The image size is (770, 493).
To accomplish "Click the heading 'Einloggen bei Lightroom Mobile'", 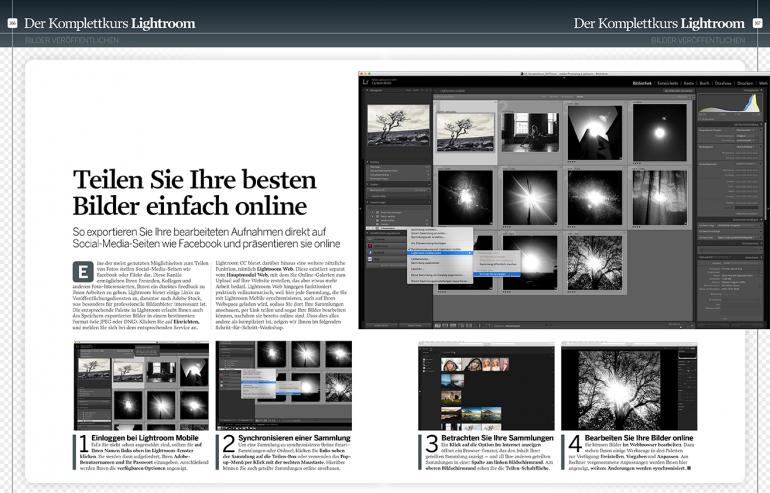I will (145, 438).
